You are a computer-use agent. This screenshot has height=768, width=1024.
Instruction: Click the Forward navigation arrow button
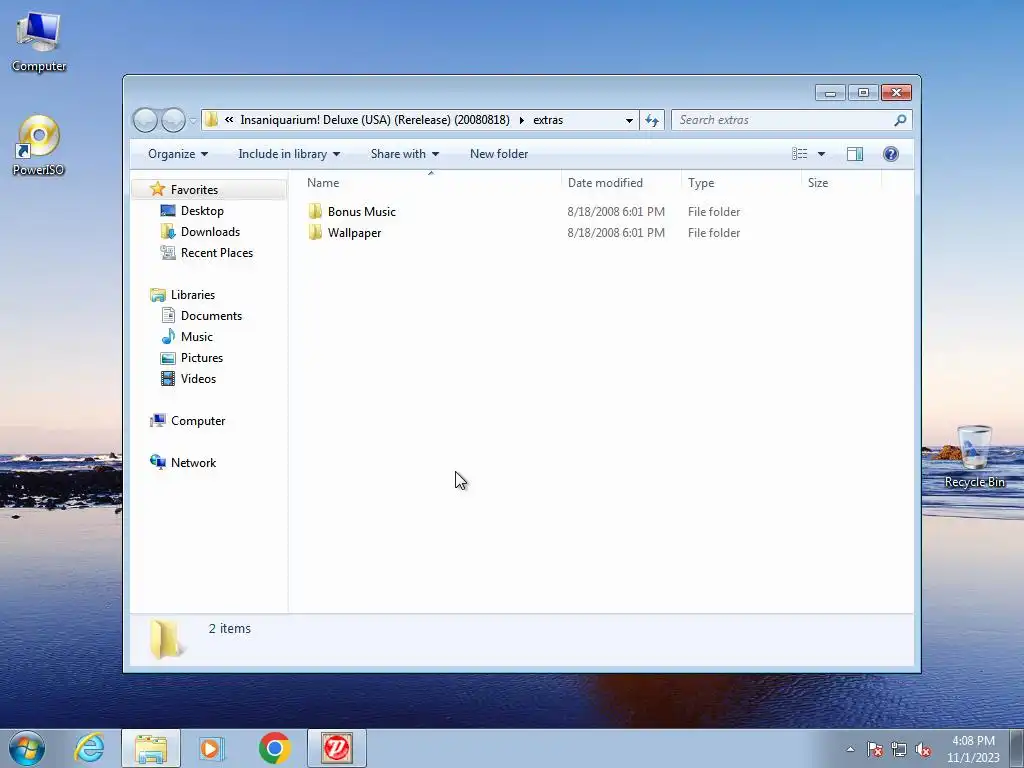click(x=173, y=120)
